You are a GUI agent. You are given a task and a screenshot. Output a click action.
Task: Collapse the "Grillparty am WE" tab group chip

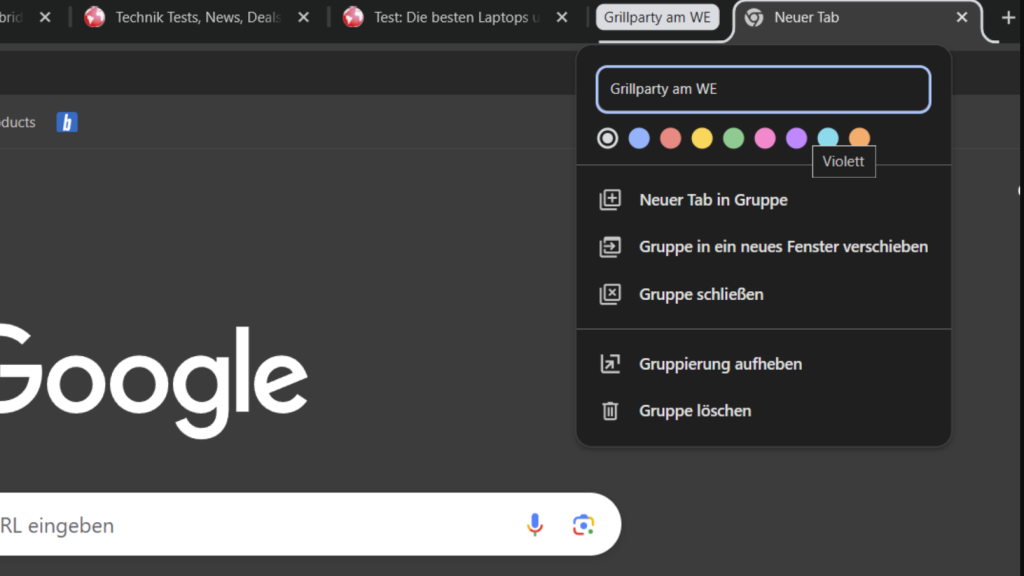pyautogui.click(x=657, y=18)
